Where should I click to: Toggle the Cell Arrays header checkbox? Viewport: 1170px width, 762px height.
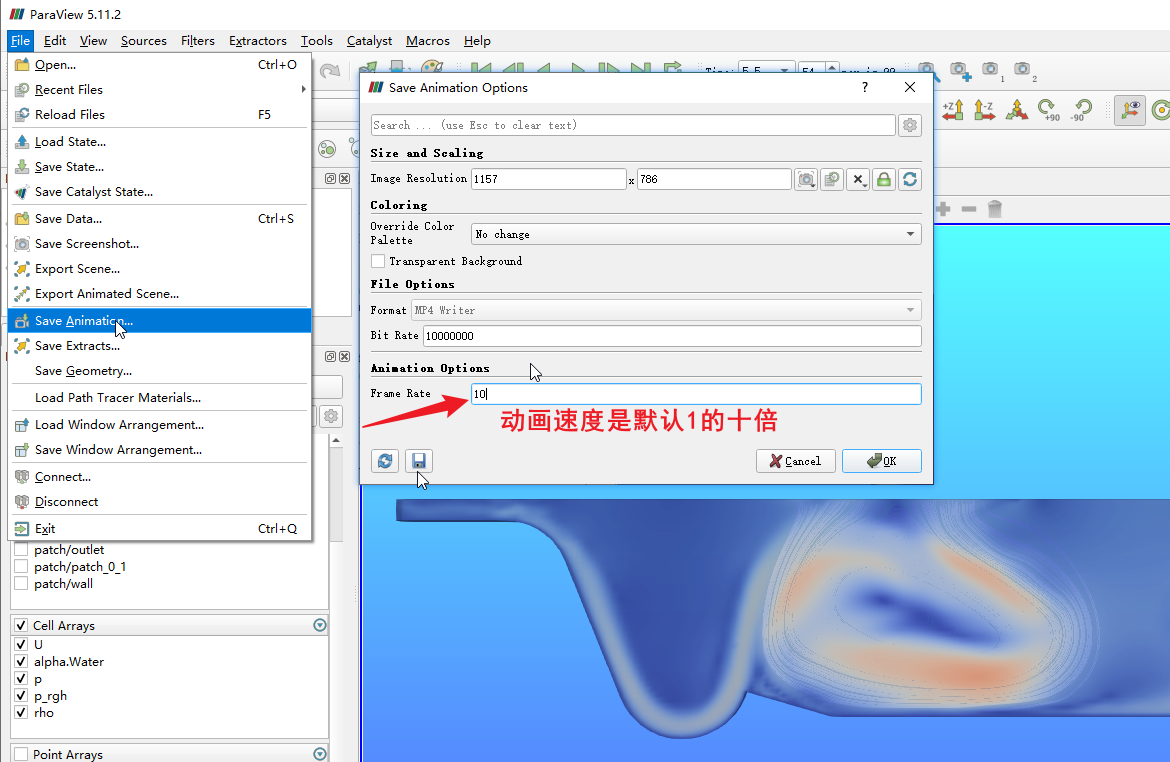(21, 625)
